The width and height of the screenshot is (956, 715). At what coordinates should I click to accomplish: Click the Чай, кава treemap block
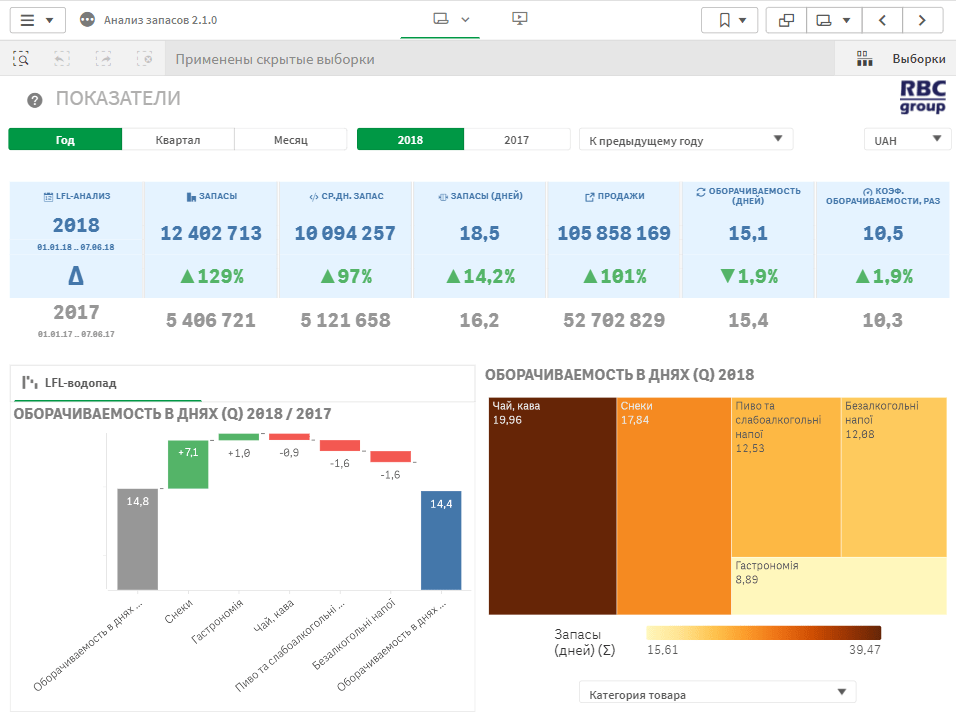pos(552,505)
